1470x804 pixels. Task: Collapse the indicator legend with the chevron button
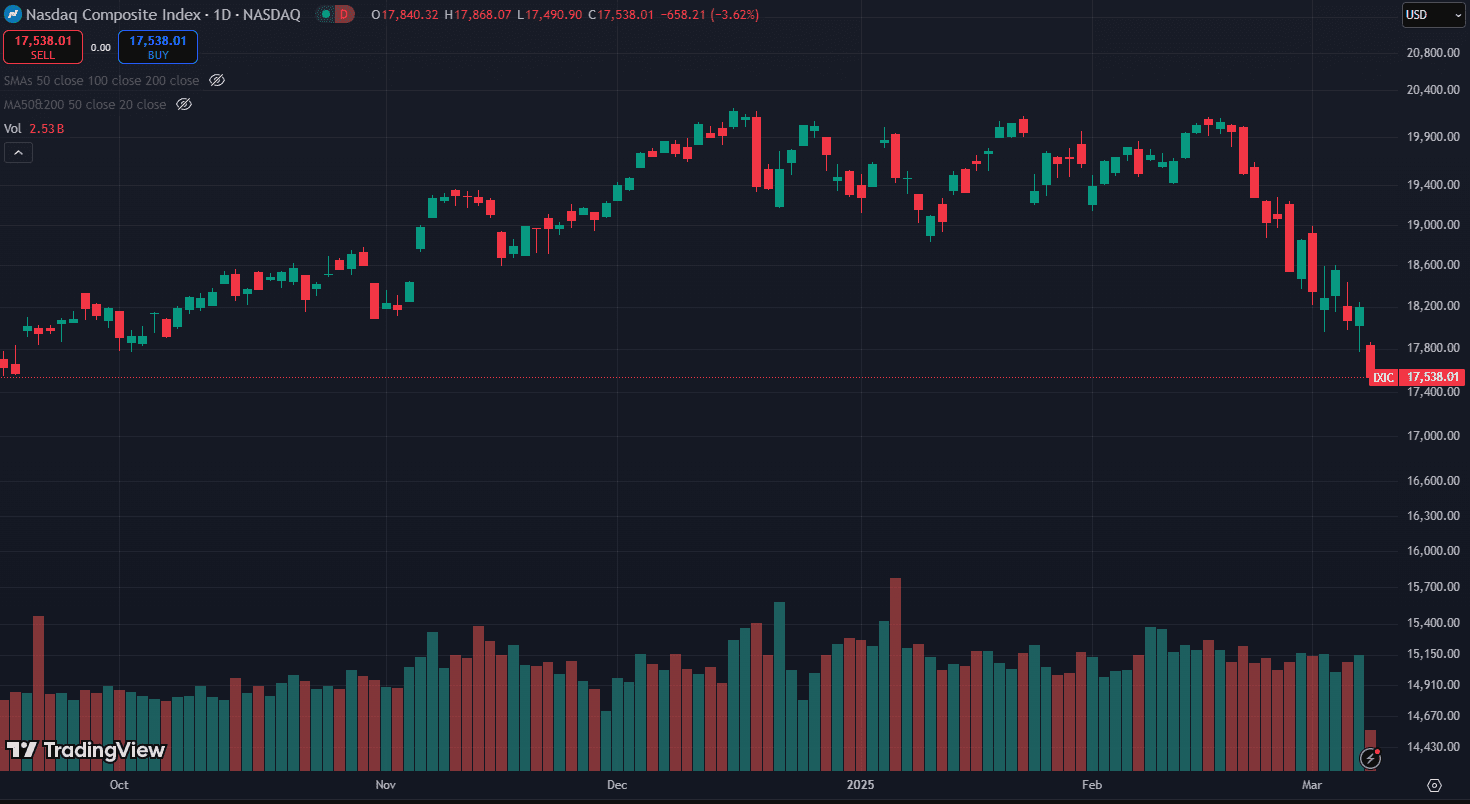pyautogui.click(x=18, y=153)
